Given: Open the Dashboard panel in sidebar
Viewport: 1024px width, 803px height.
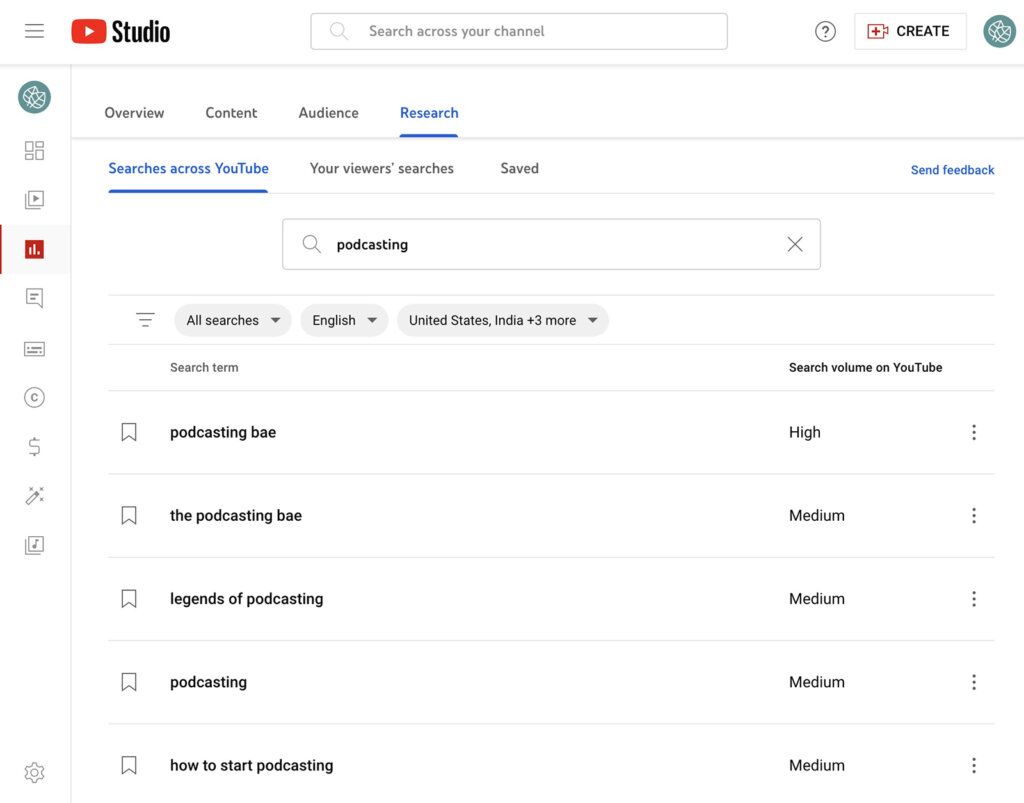Looking at the screenshot, I should (34, 149).
